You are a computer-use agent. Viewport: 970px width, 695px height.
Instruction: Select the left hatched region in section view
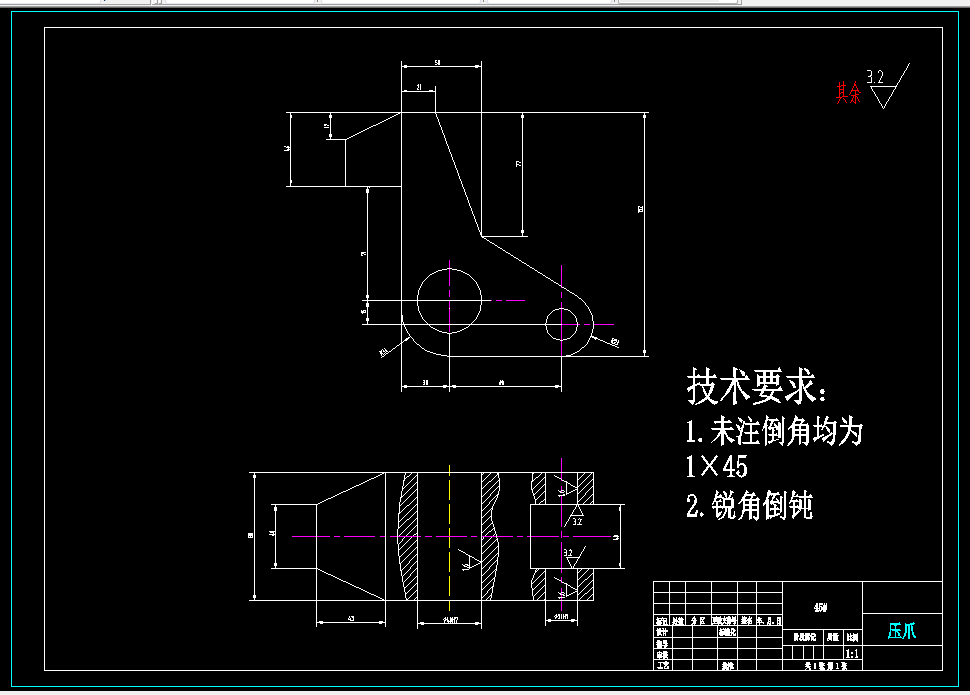[408, 537]
